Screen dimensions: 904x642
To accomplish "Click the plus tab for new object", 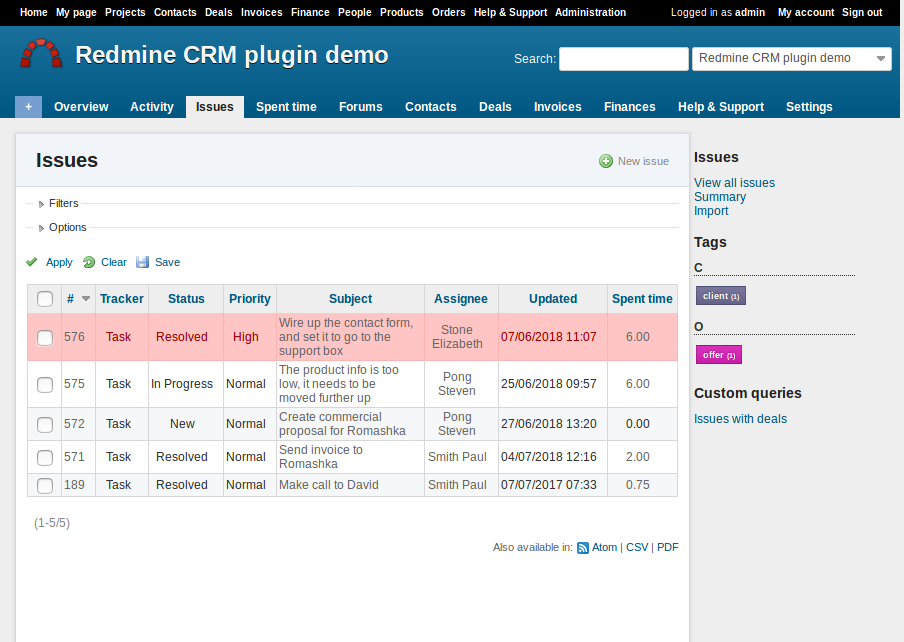I will tap(28, 107).
